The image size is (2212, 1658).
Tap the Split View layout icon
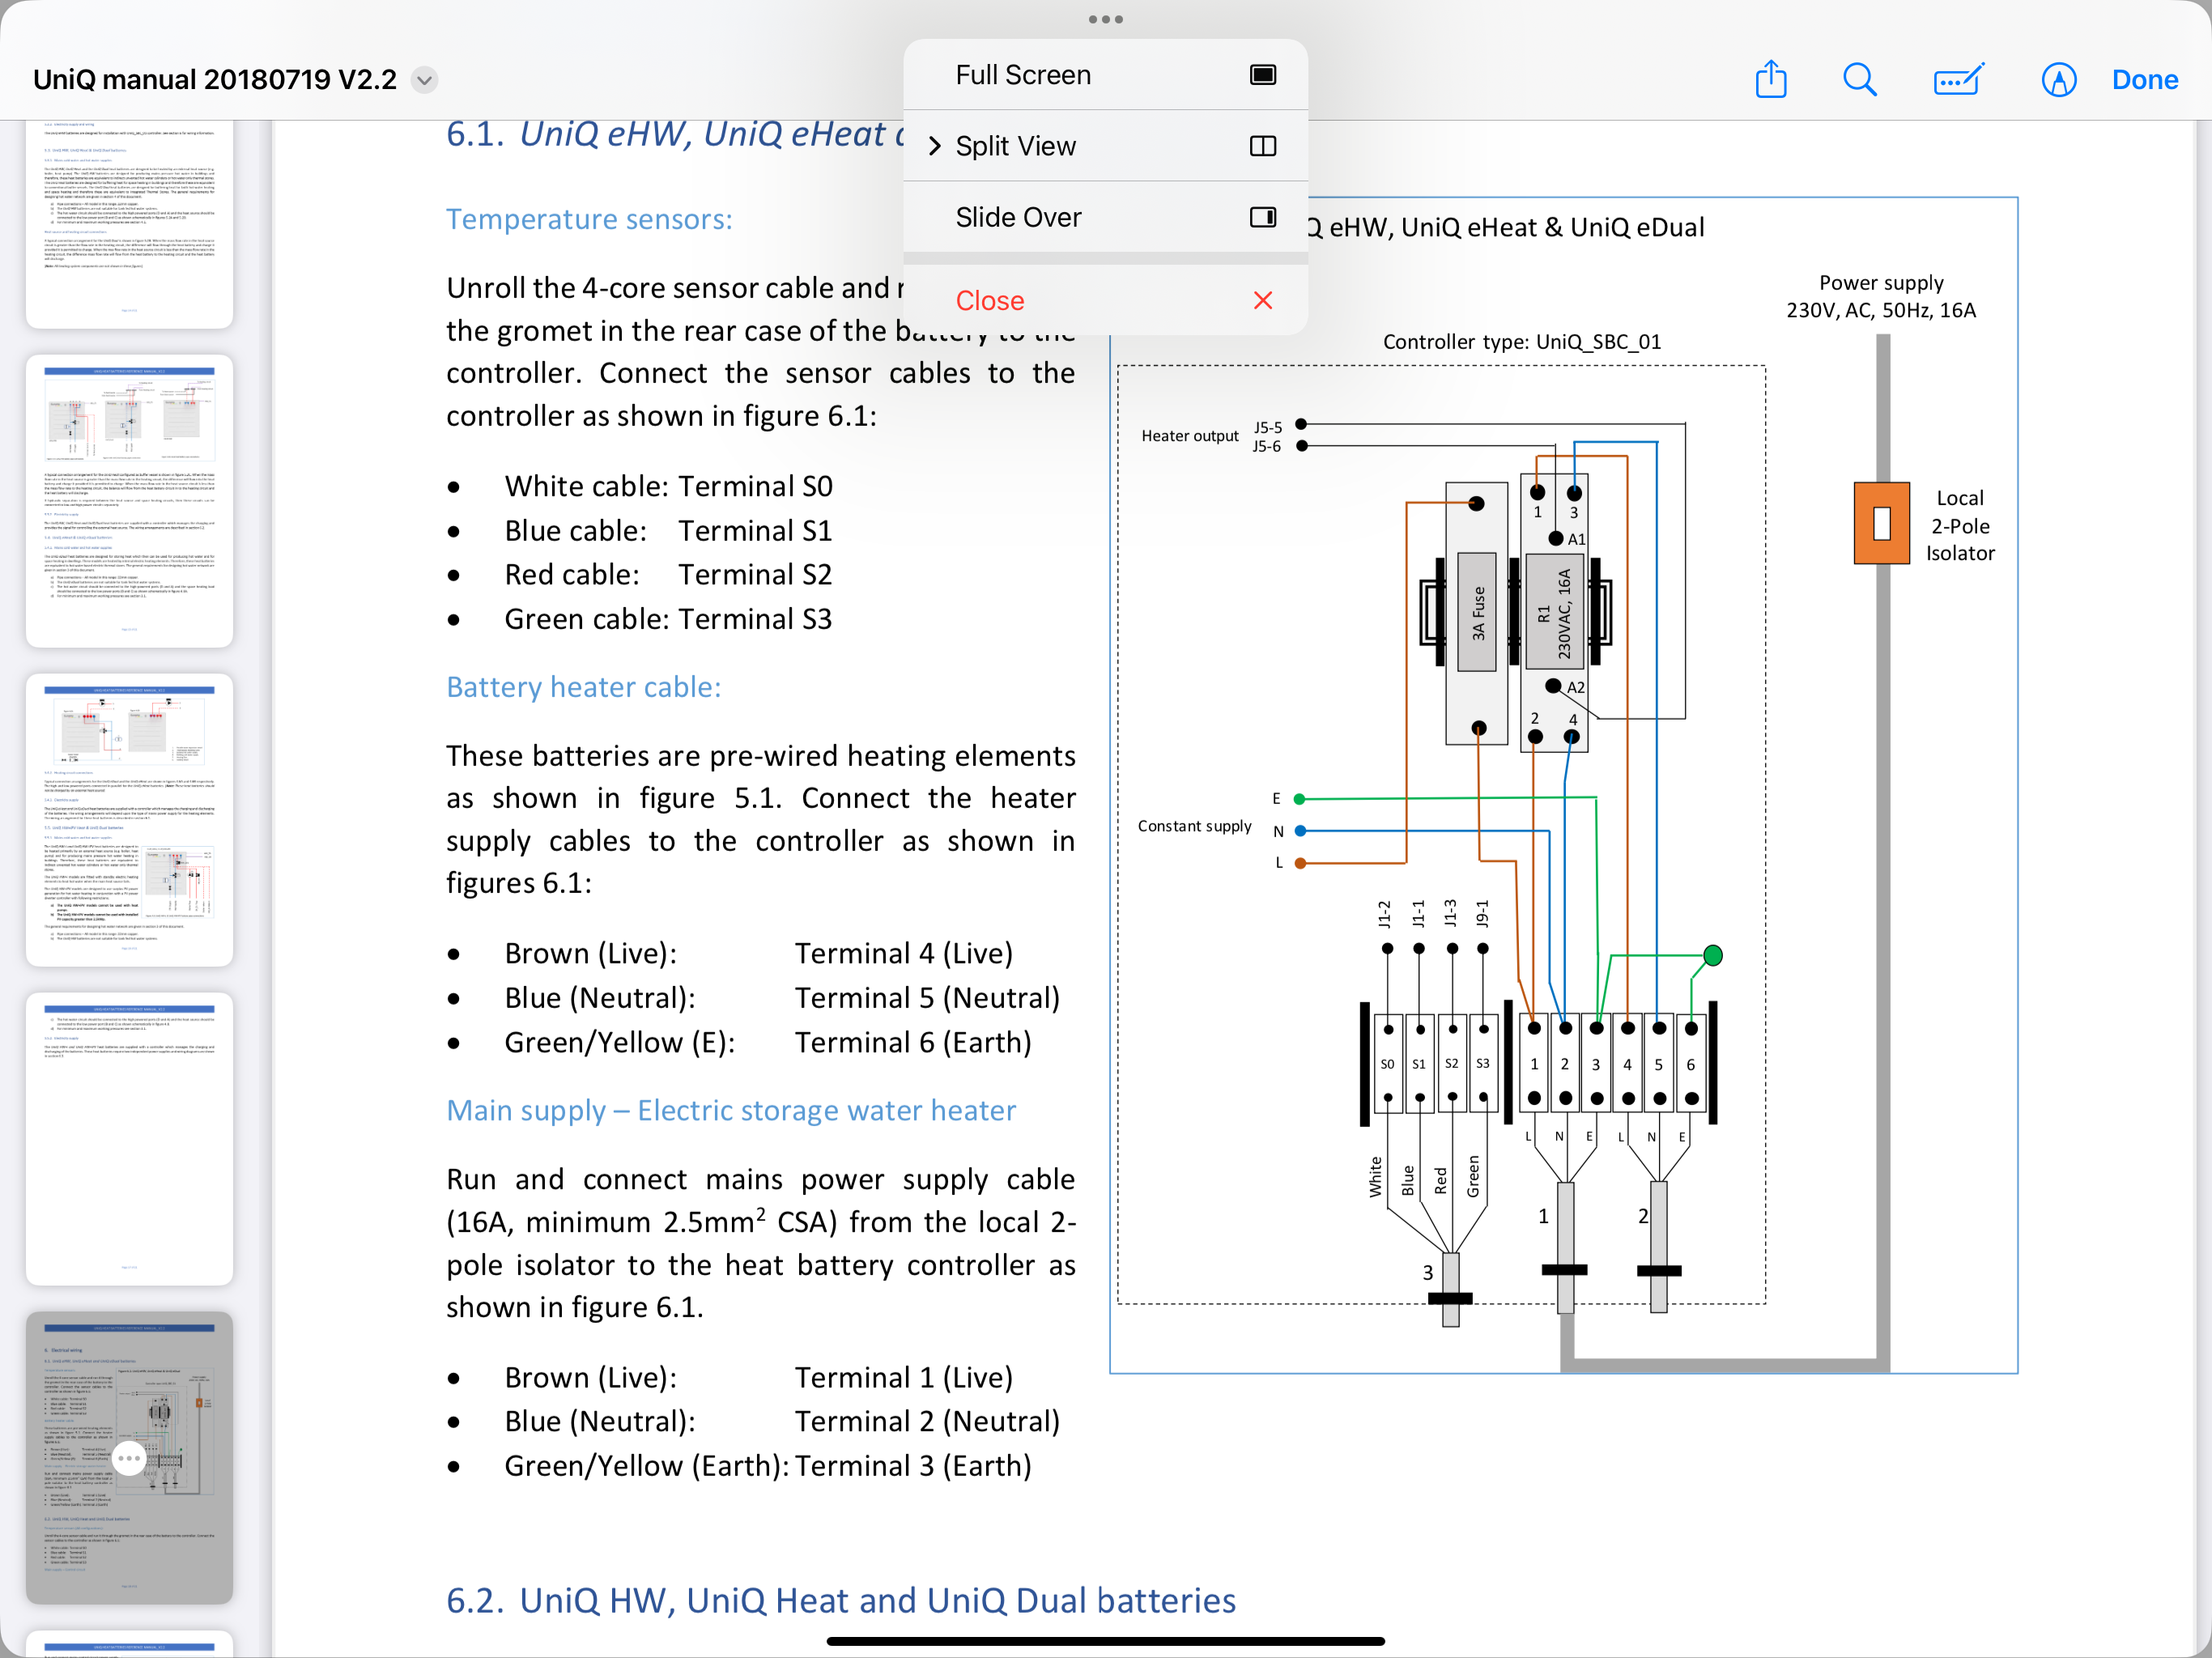(1263, 146)
